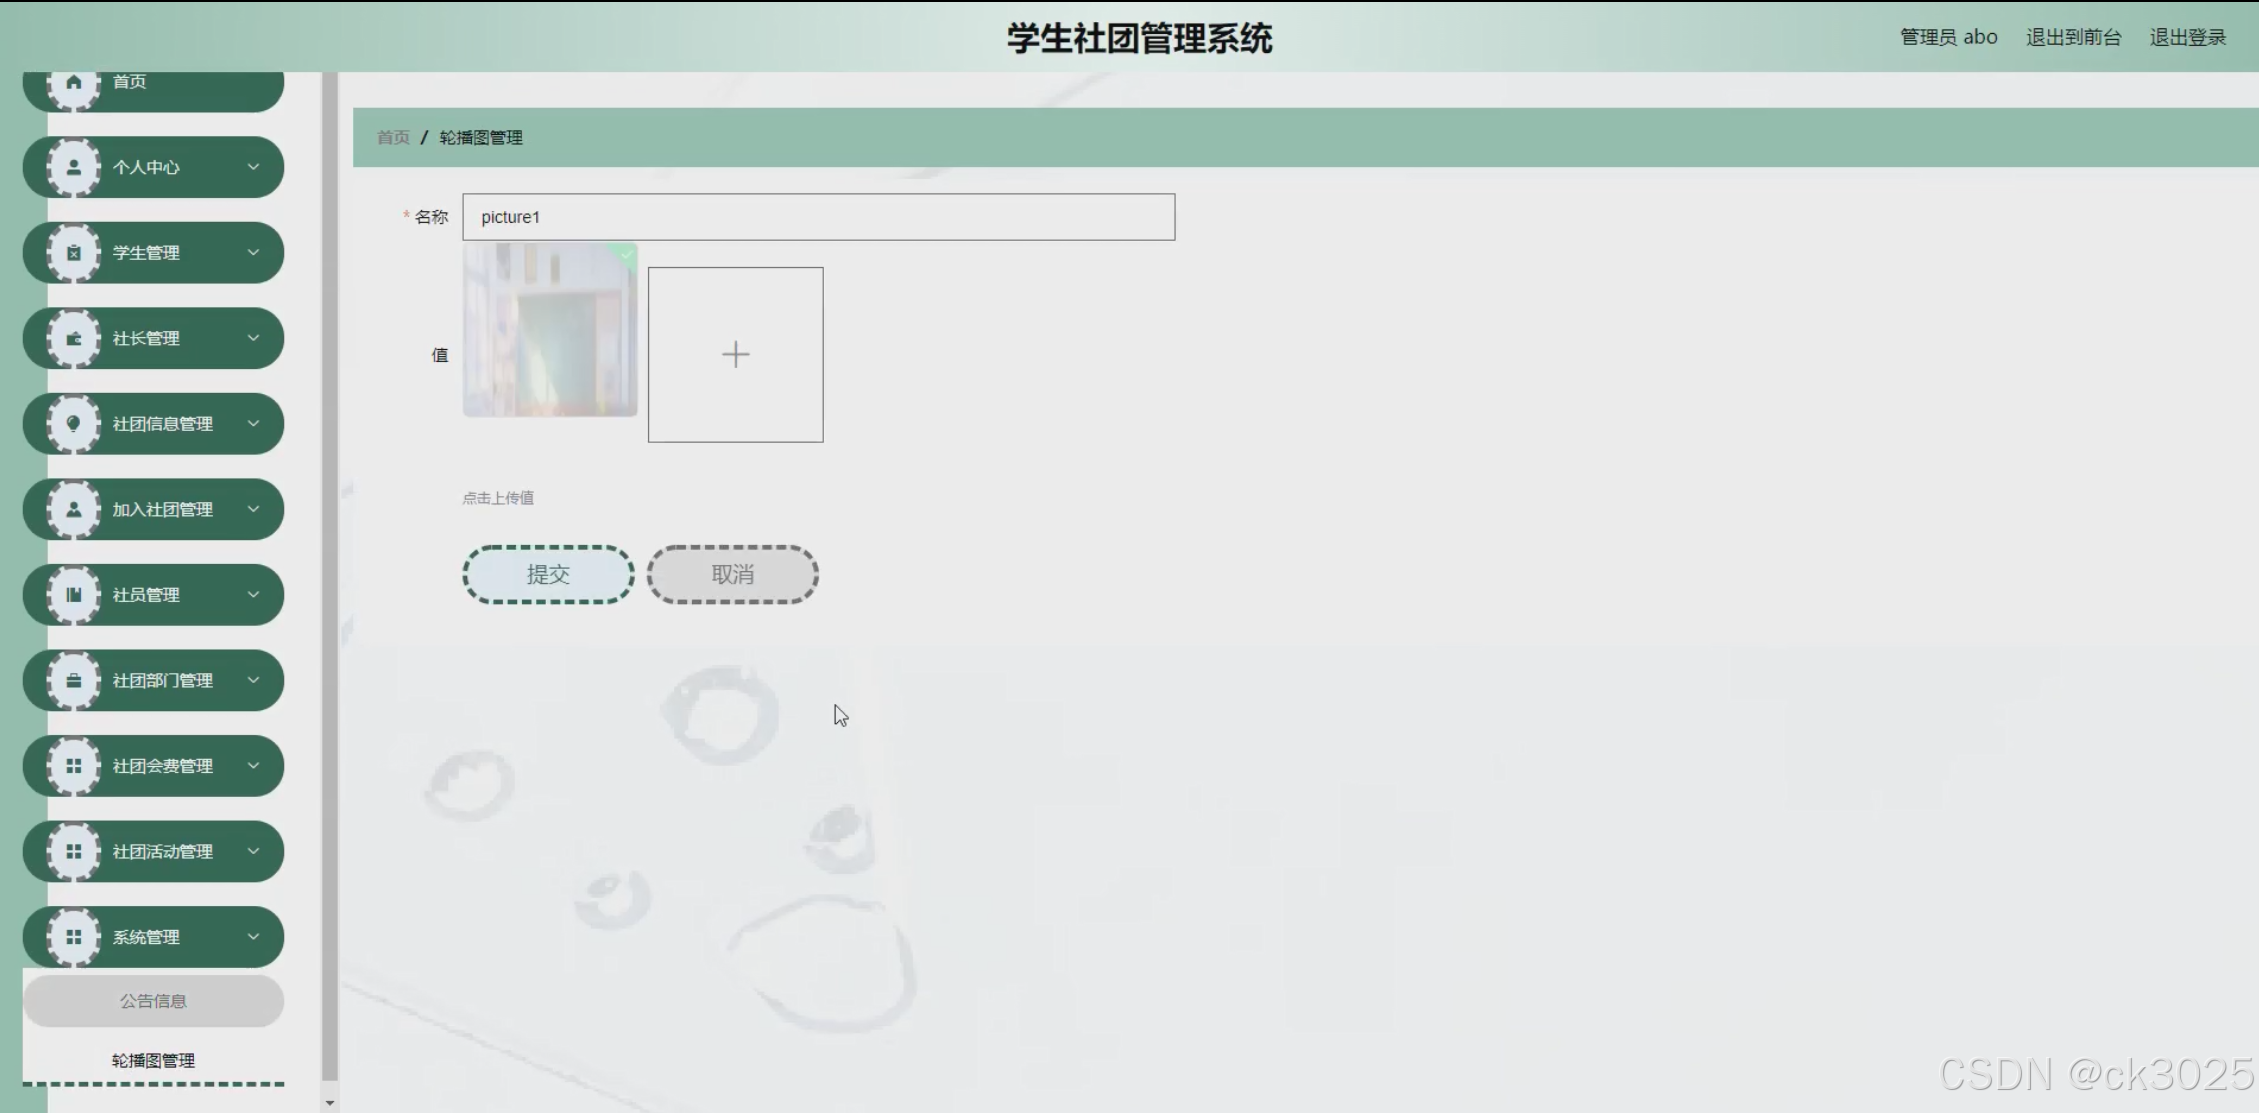The height and width of the screenshot is (1113, 2259).
Task: Click the 社团会费管理 grid icon
Action: coord(74,767)
